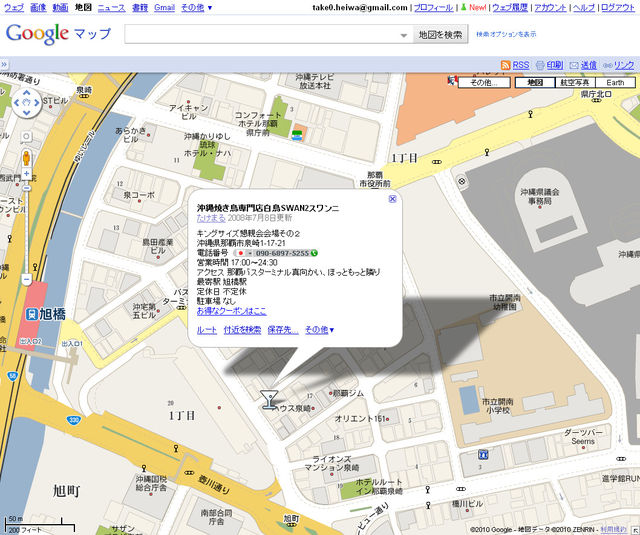Click the New! labs flask link

pyautogui.click(x=473, y=7)
